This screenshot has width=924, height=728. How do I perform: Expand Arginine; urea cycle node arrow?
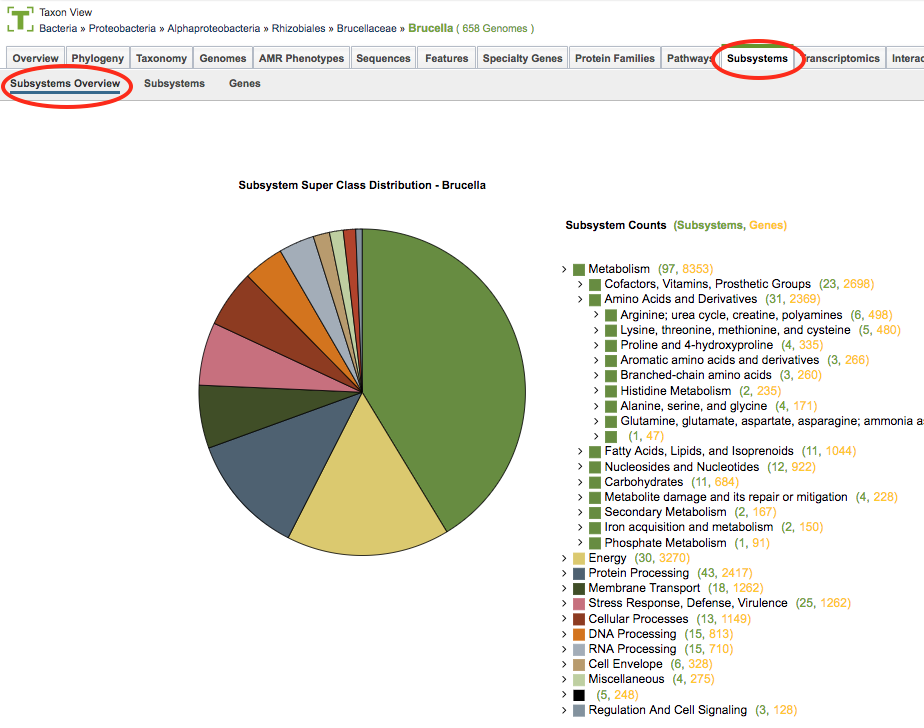click(x=596, y=315)
